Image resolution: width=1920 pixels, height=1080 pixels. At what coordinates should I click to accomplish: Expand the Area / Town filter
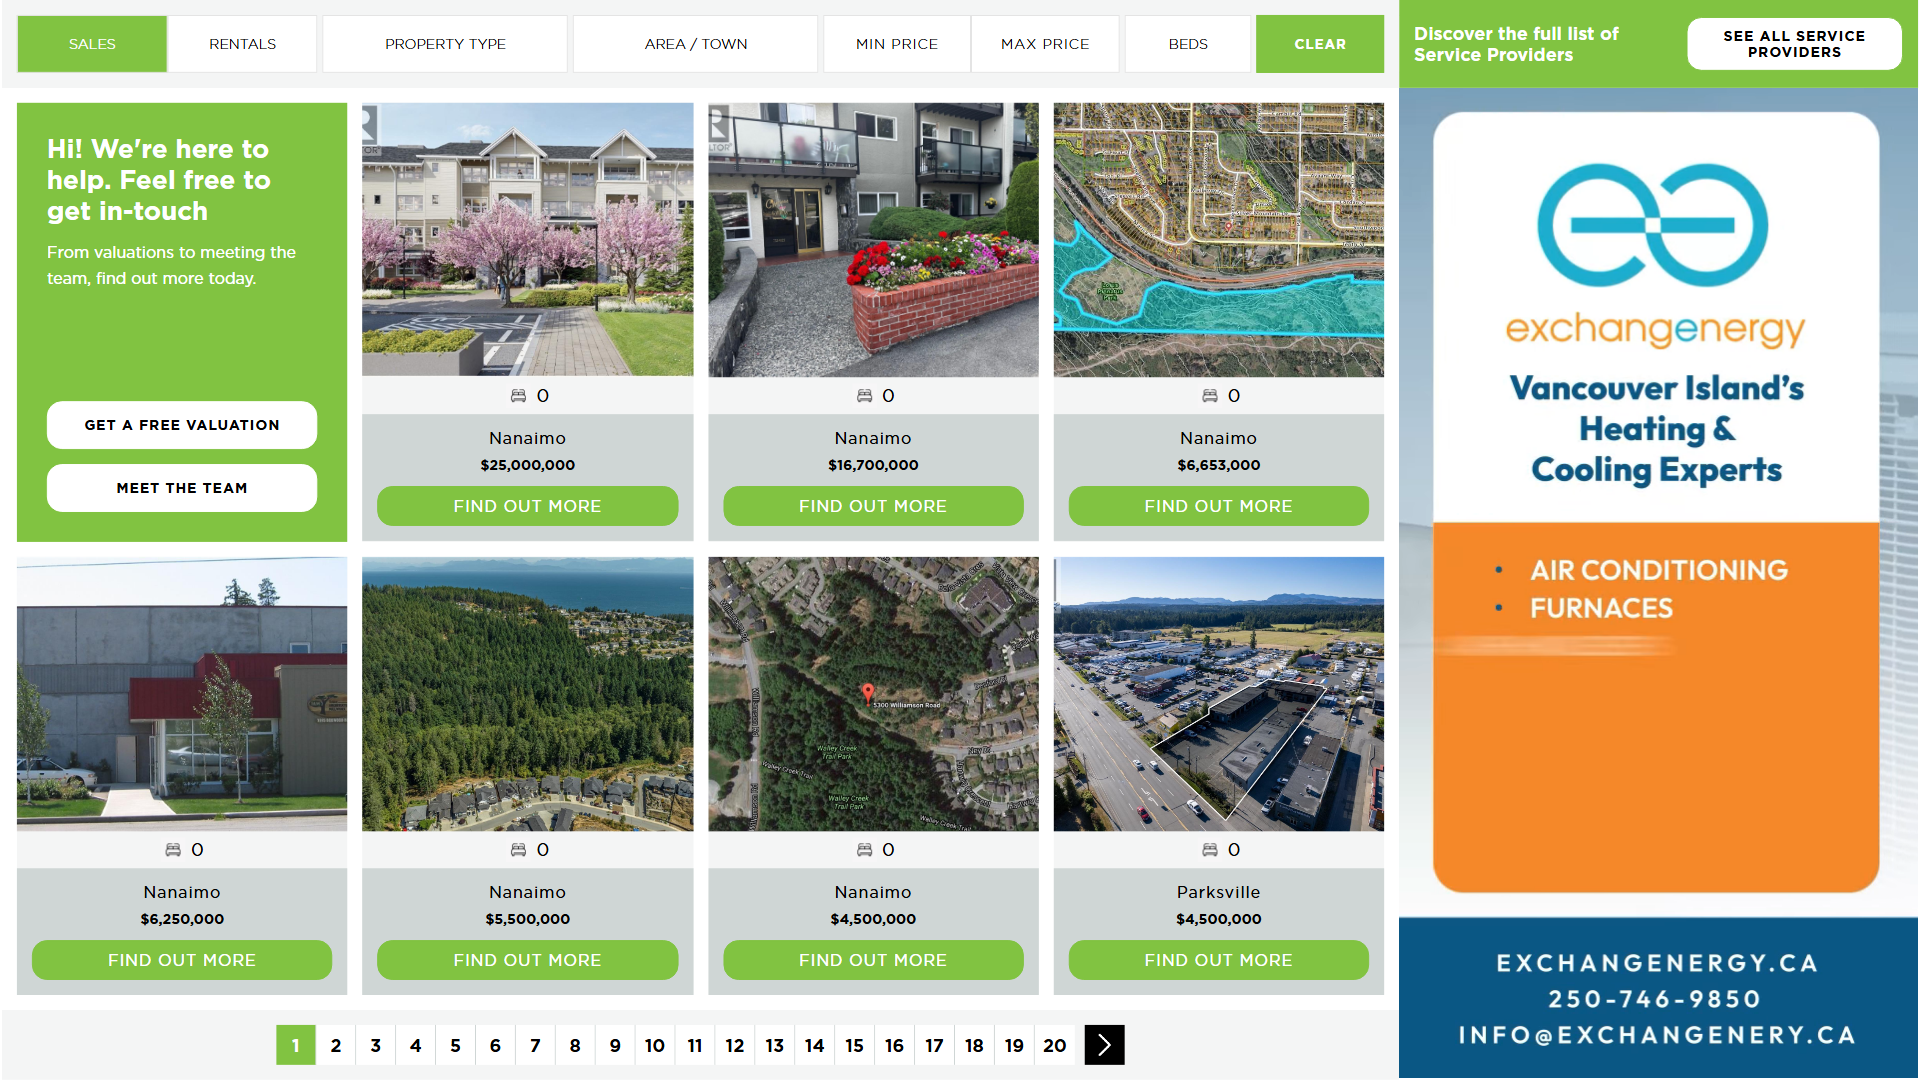695,44
